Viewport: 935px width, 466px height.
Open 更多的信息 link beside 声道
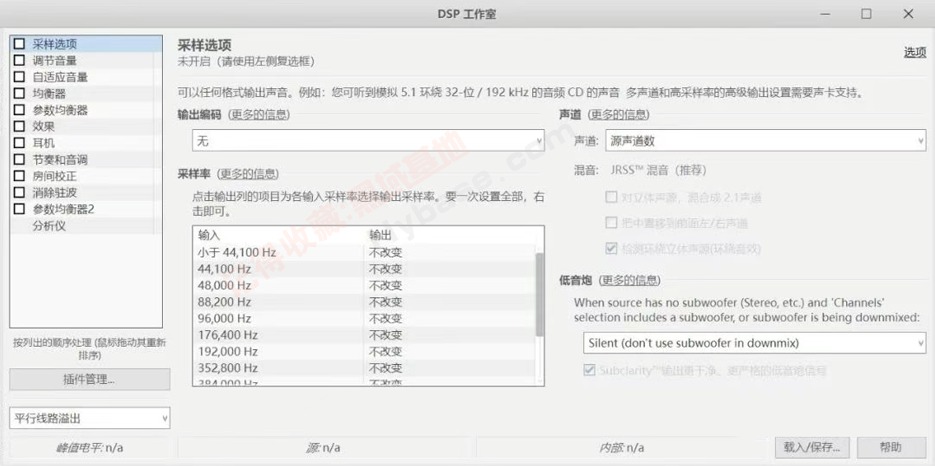coord(619,115)
